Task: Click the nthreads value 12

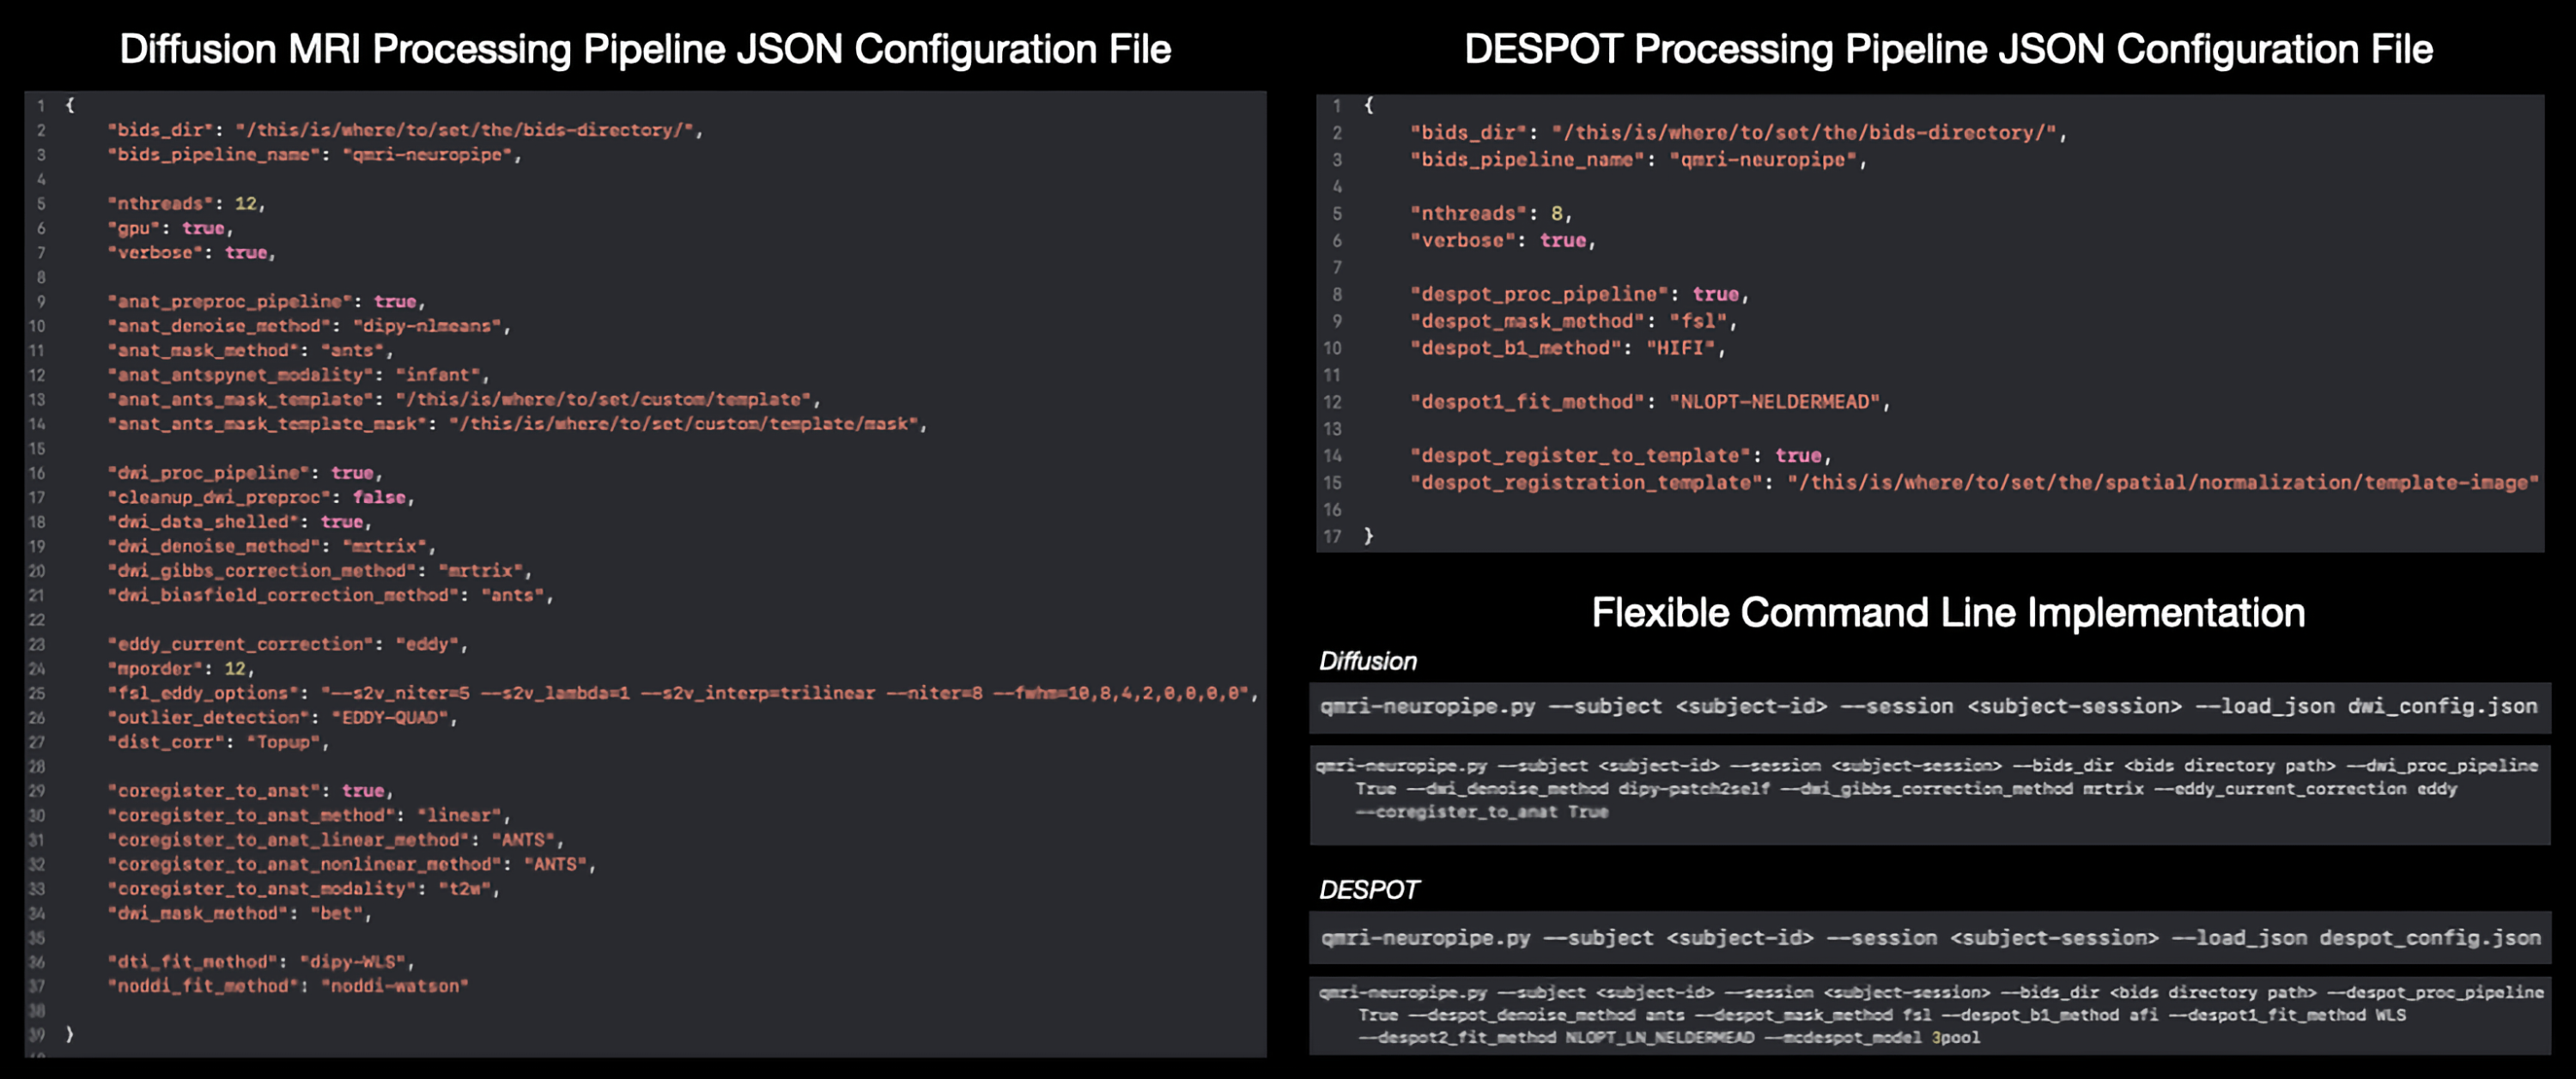Action: point(245,203)
